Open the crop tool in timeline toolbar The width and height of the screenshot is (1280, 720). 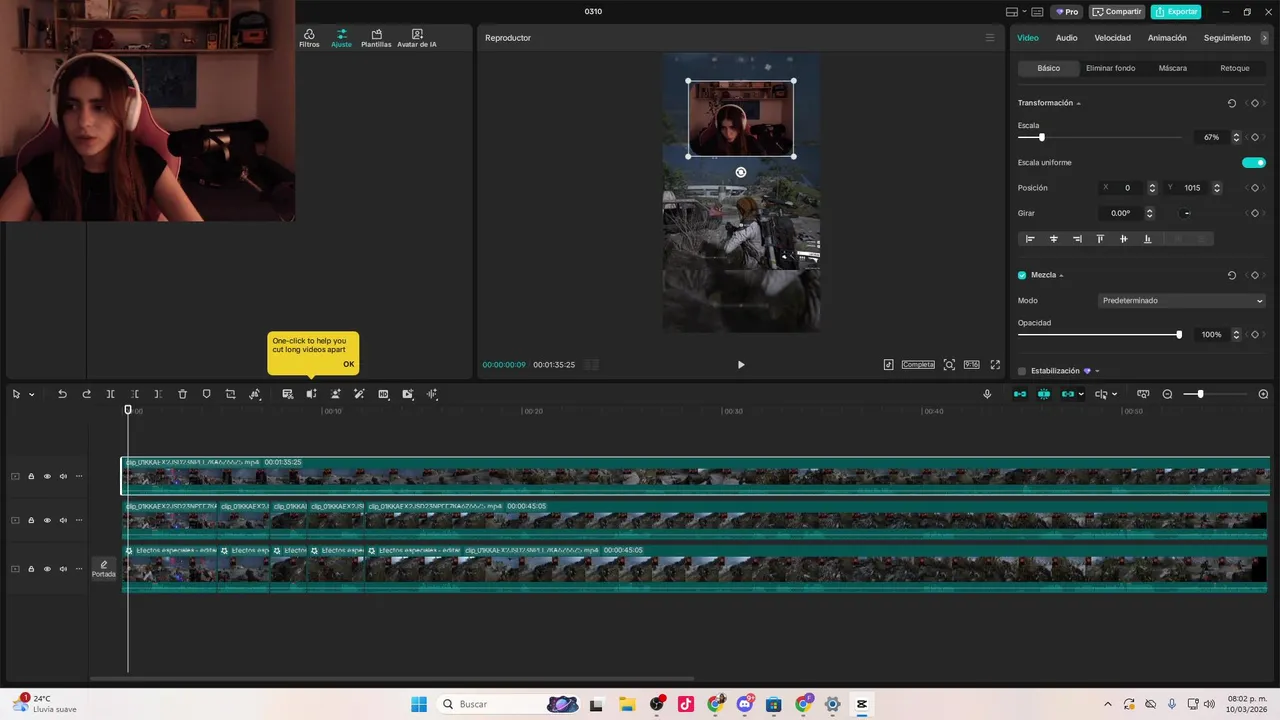coord(230,394)
